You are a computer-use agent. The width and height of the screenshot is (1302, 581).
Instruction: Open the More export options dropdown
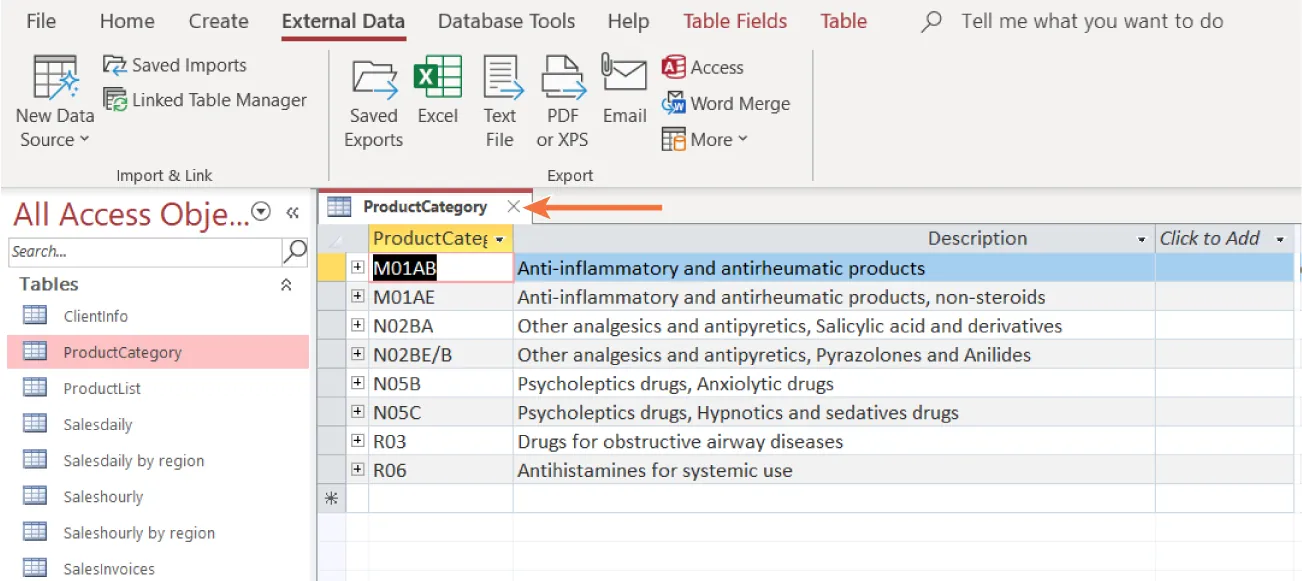point(705,139)
